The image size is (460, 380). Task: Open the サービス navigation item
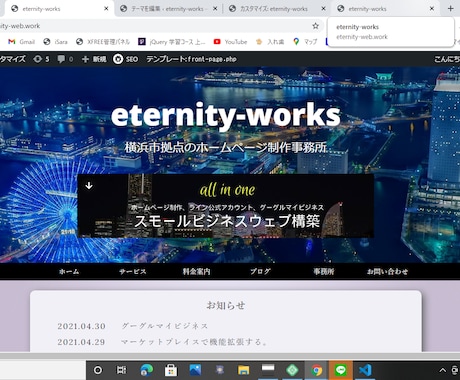click(x=133, y=271)
